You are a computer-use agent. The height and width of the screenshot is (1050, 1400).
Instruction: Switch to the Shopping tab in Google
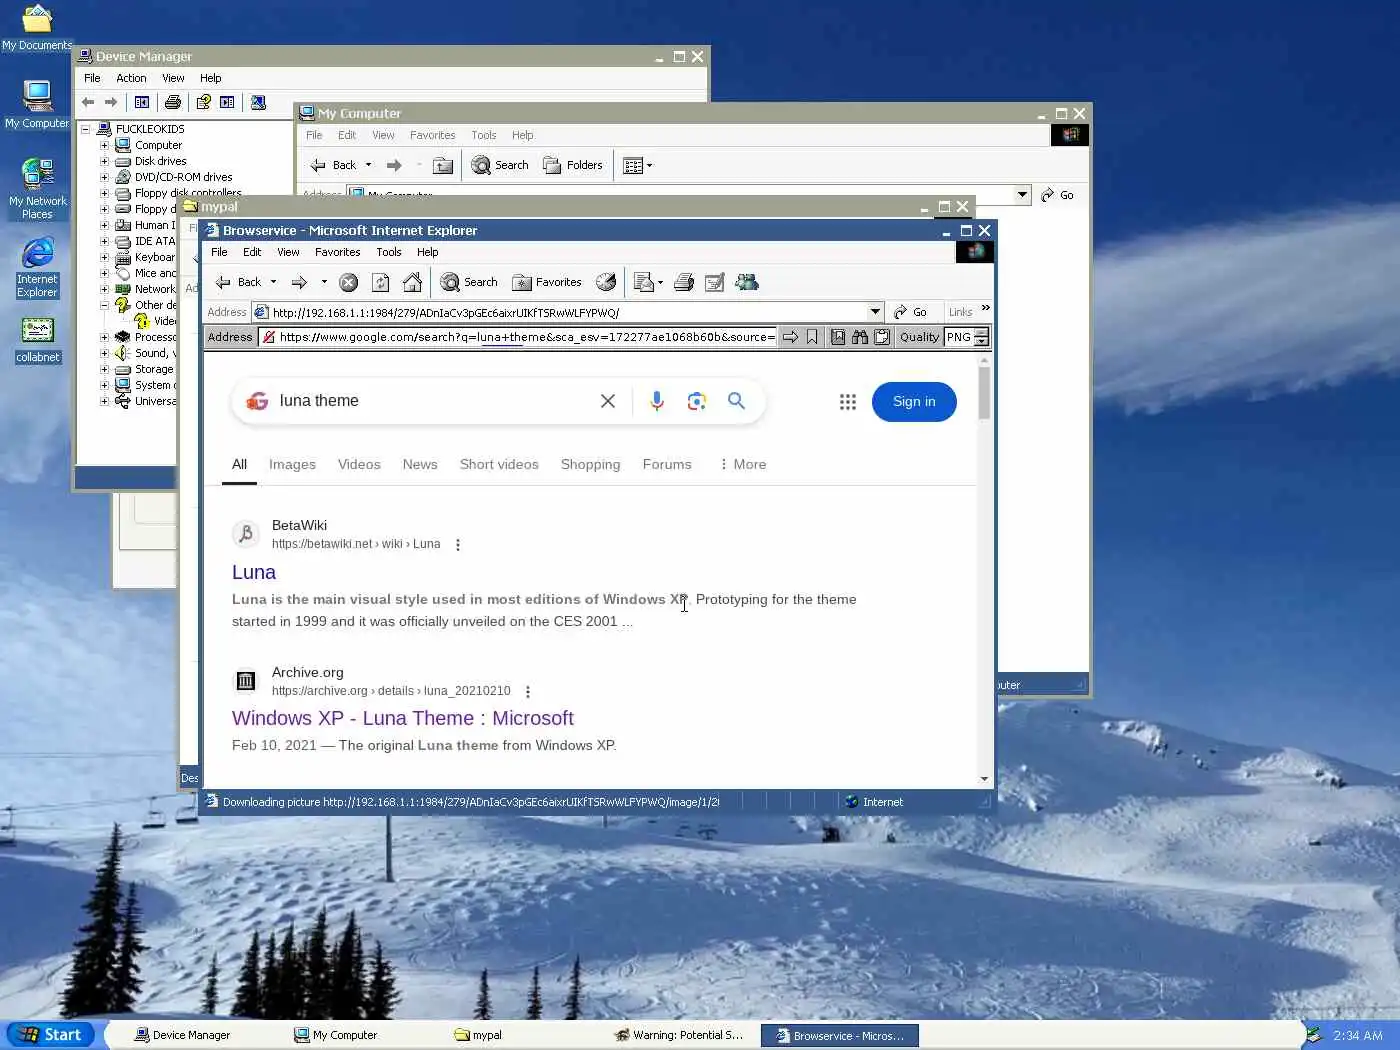click(590, 465)
